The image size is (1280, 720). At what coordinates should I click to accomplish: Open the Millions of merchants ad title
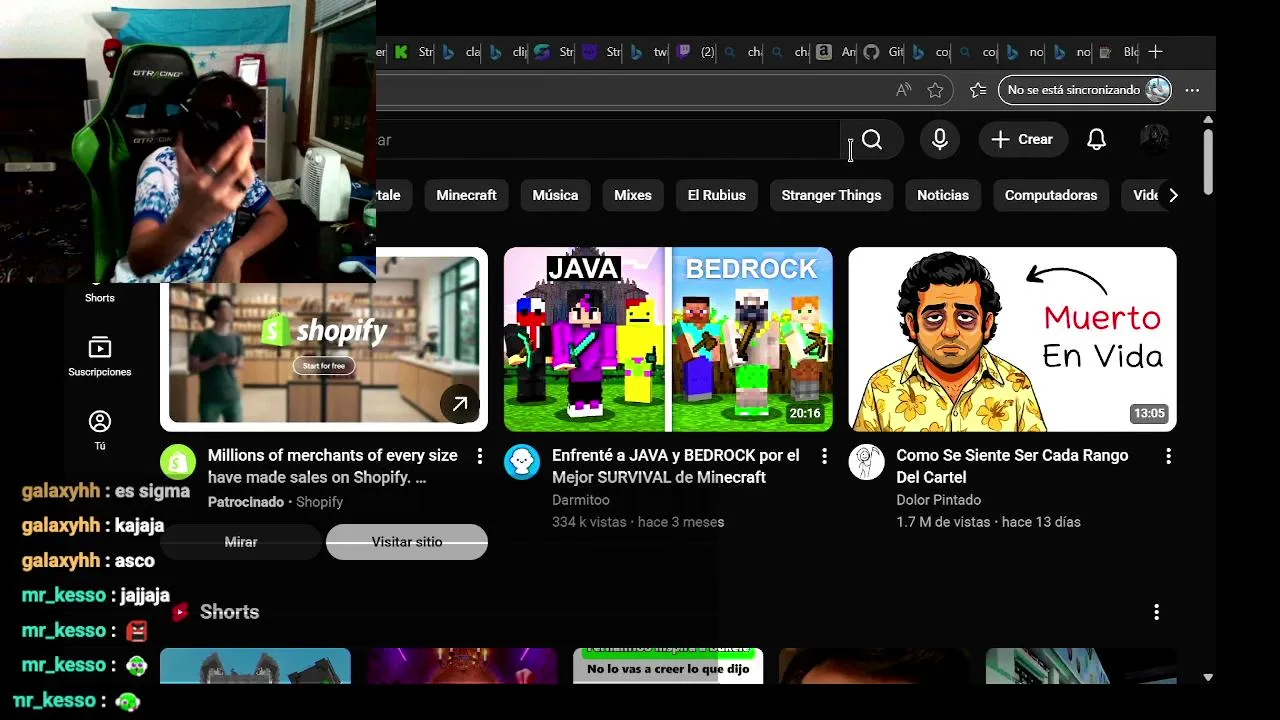(333, 466)
